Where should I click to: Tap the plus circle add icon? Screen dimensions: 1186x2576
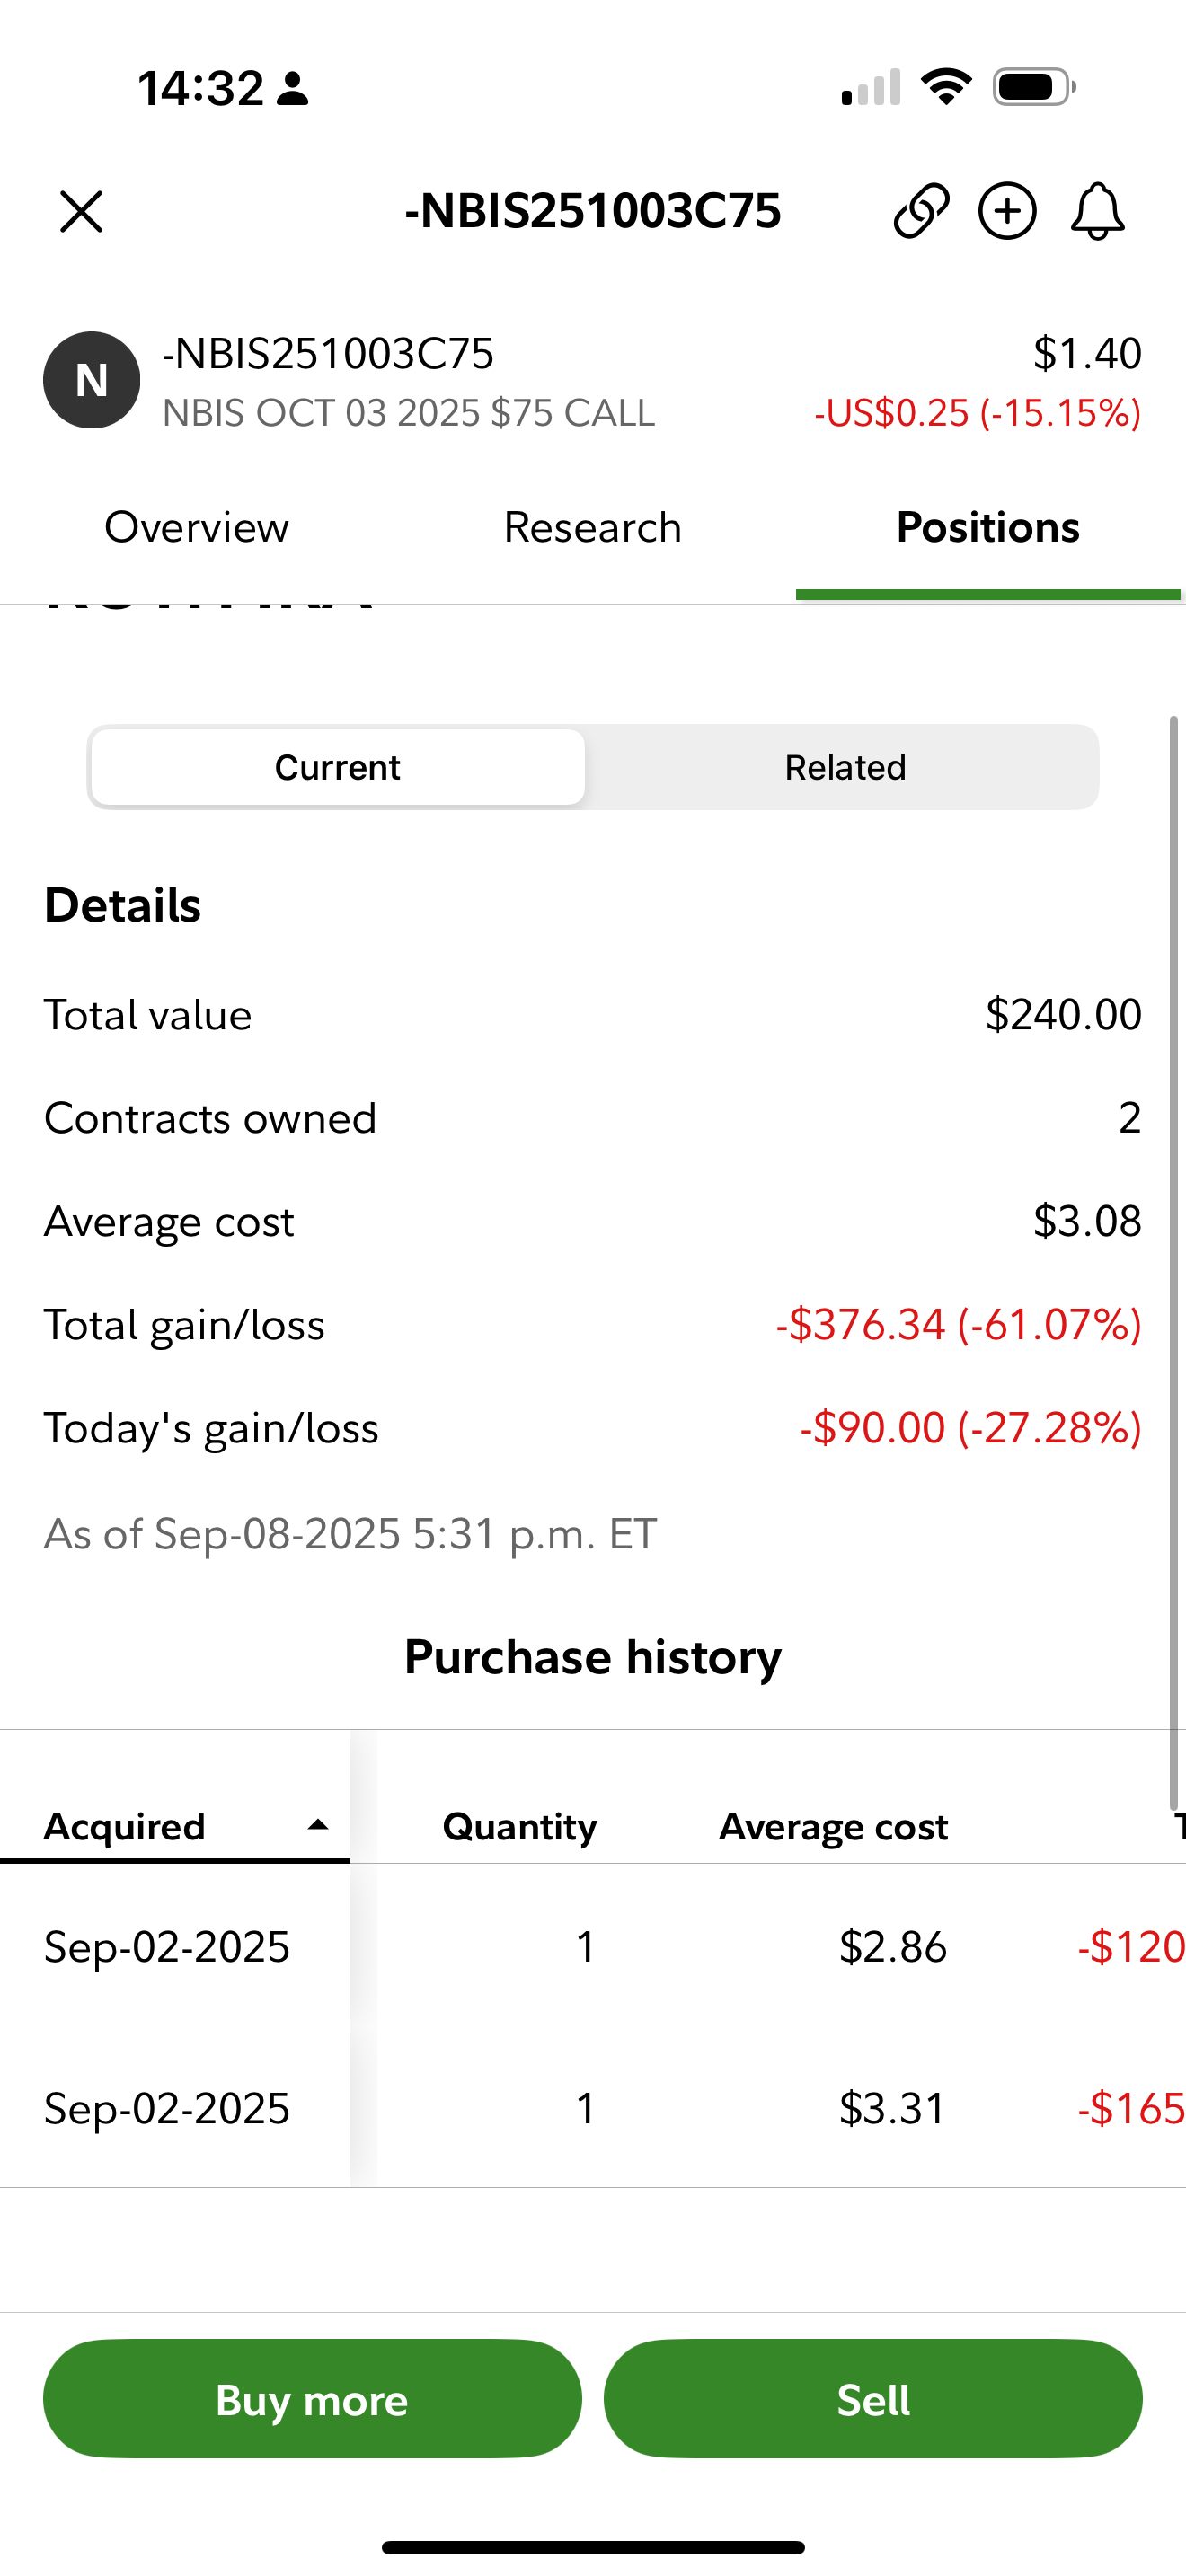click(x=1007, y=211)
